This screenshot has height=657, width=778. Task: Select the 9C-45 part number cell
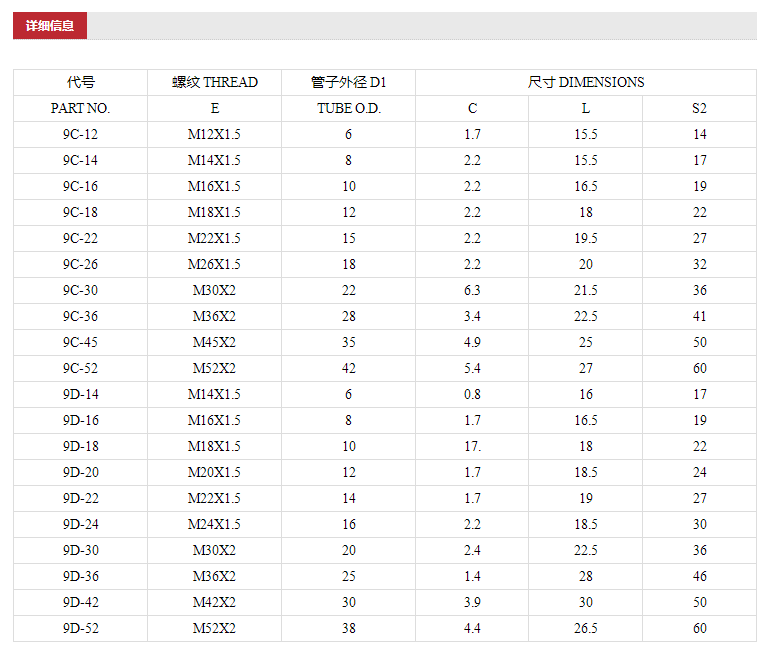(x=80, y=342)
